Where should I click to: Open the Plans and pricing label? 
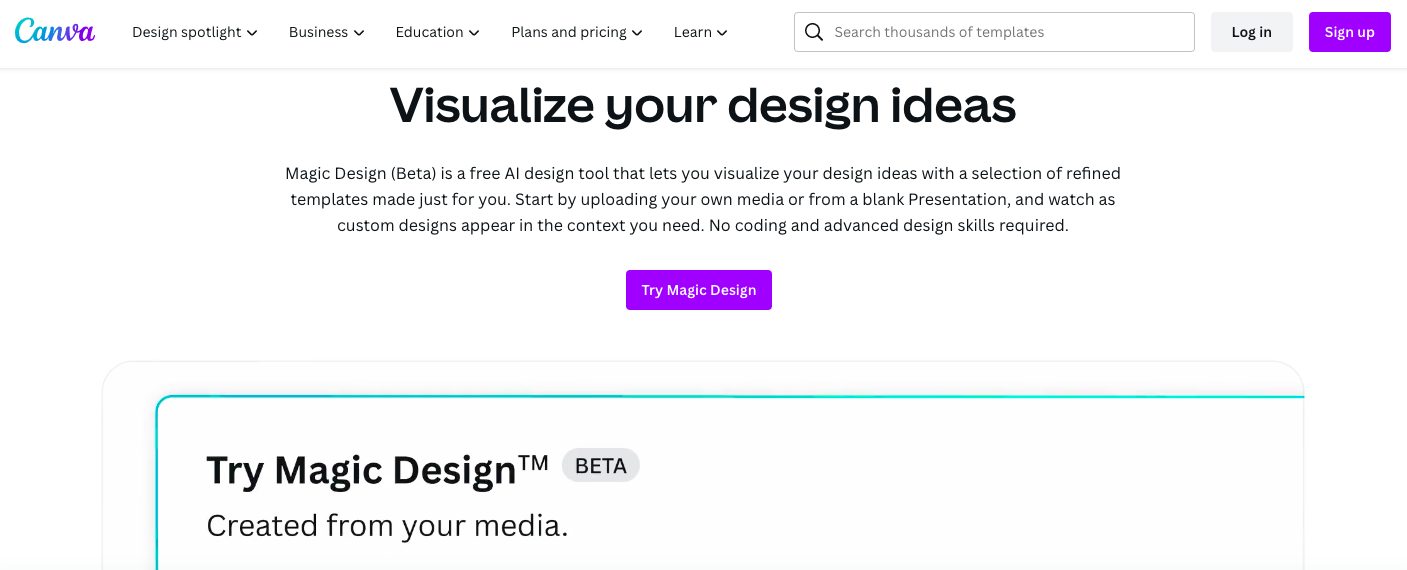click(x=569, y=32)
